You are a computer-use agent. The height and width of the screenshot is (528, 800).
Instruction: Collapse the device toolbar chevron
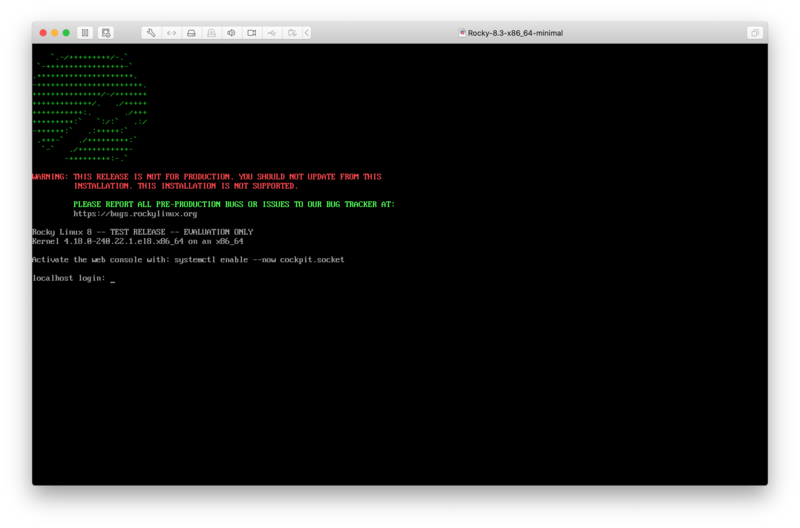tap(307, 33)
